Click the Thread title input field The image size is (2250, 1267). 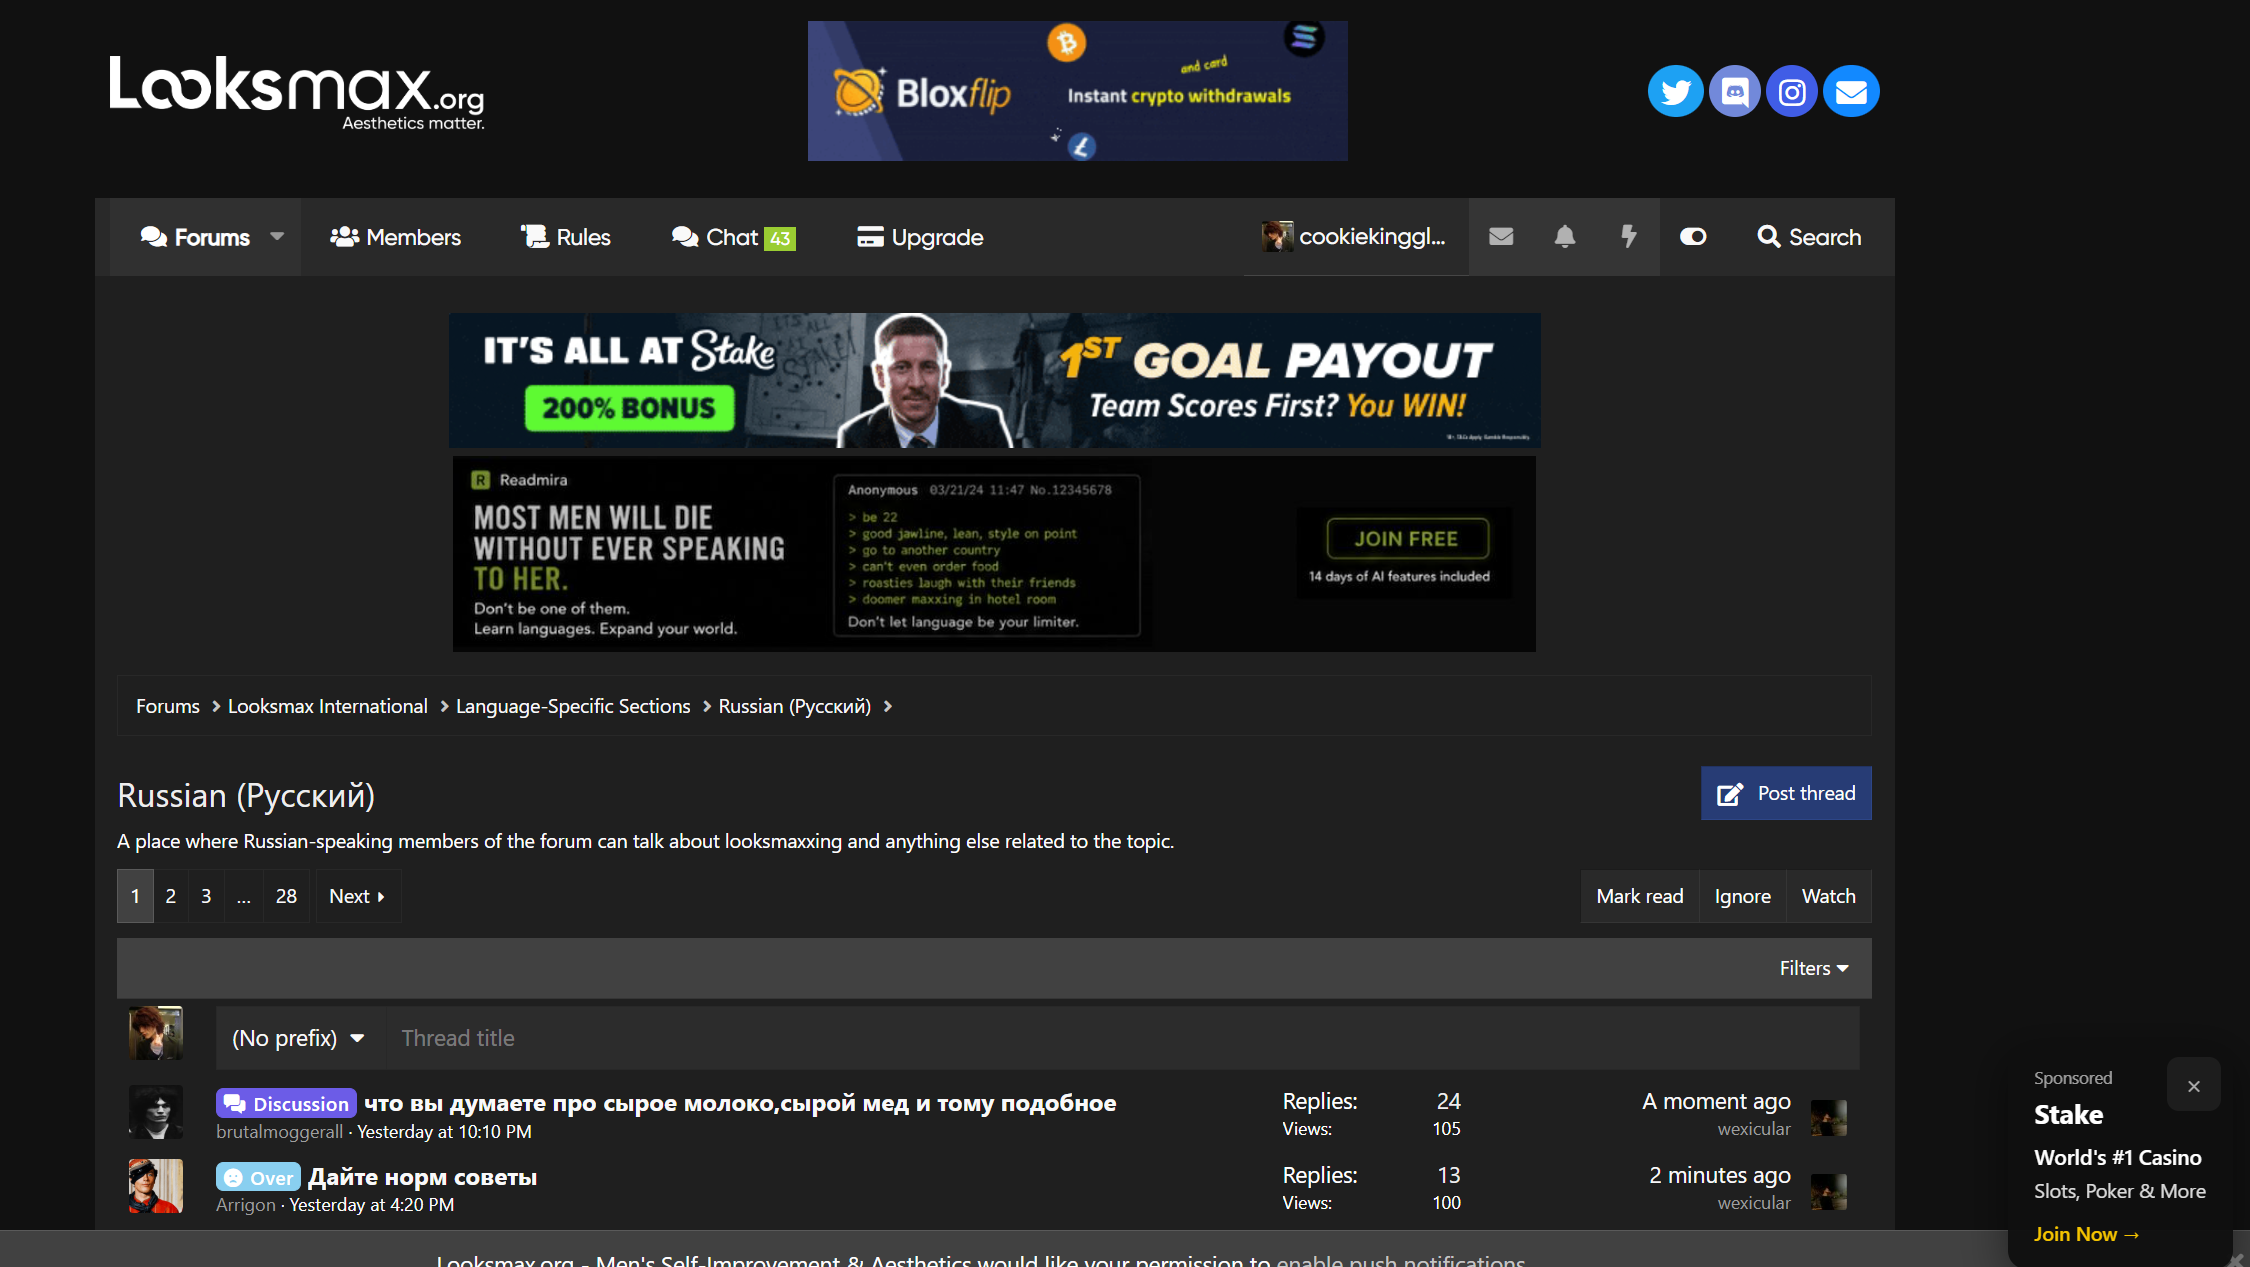point(1122,1038)
